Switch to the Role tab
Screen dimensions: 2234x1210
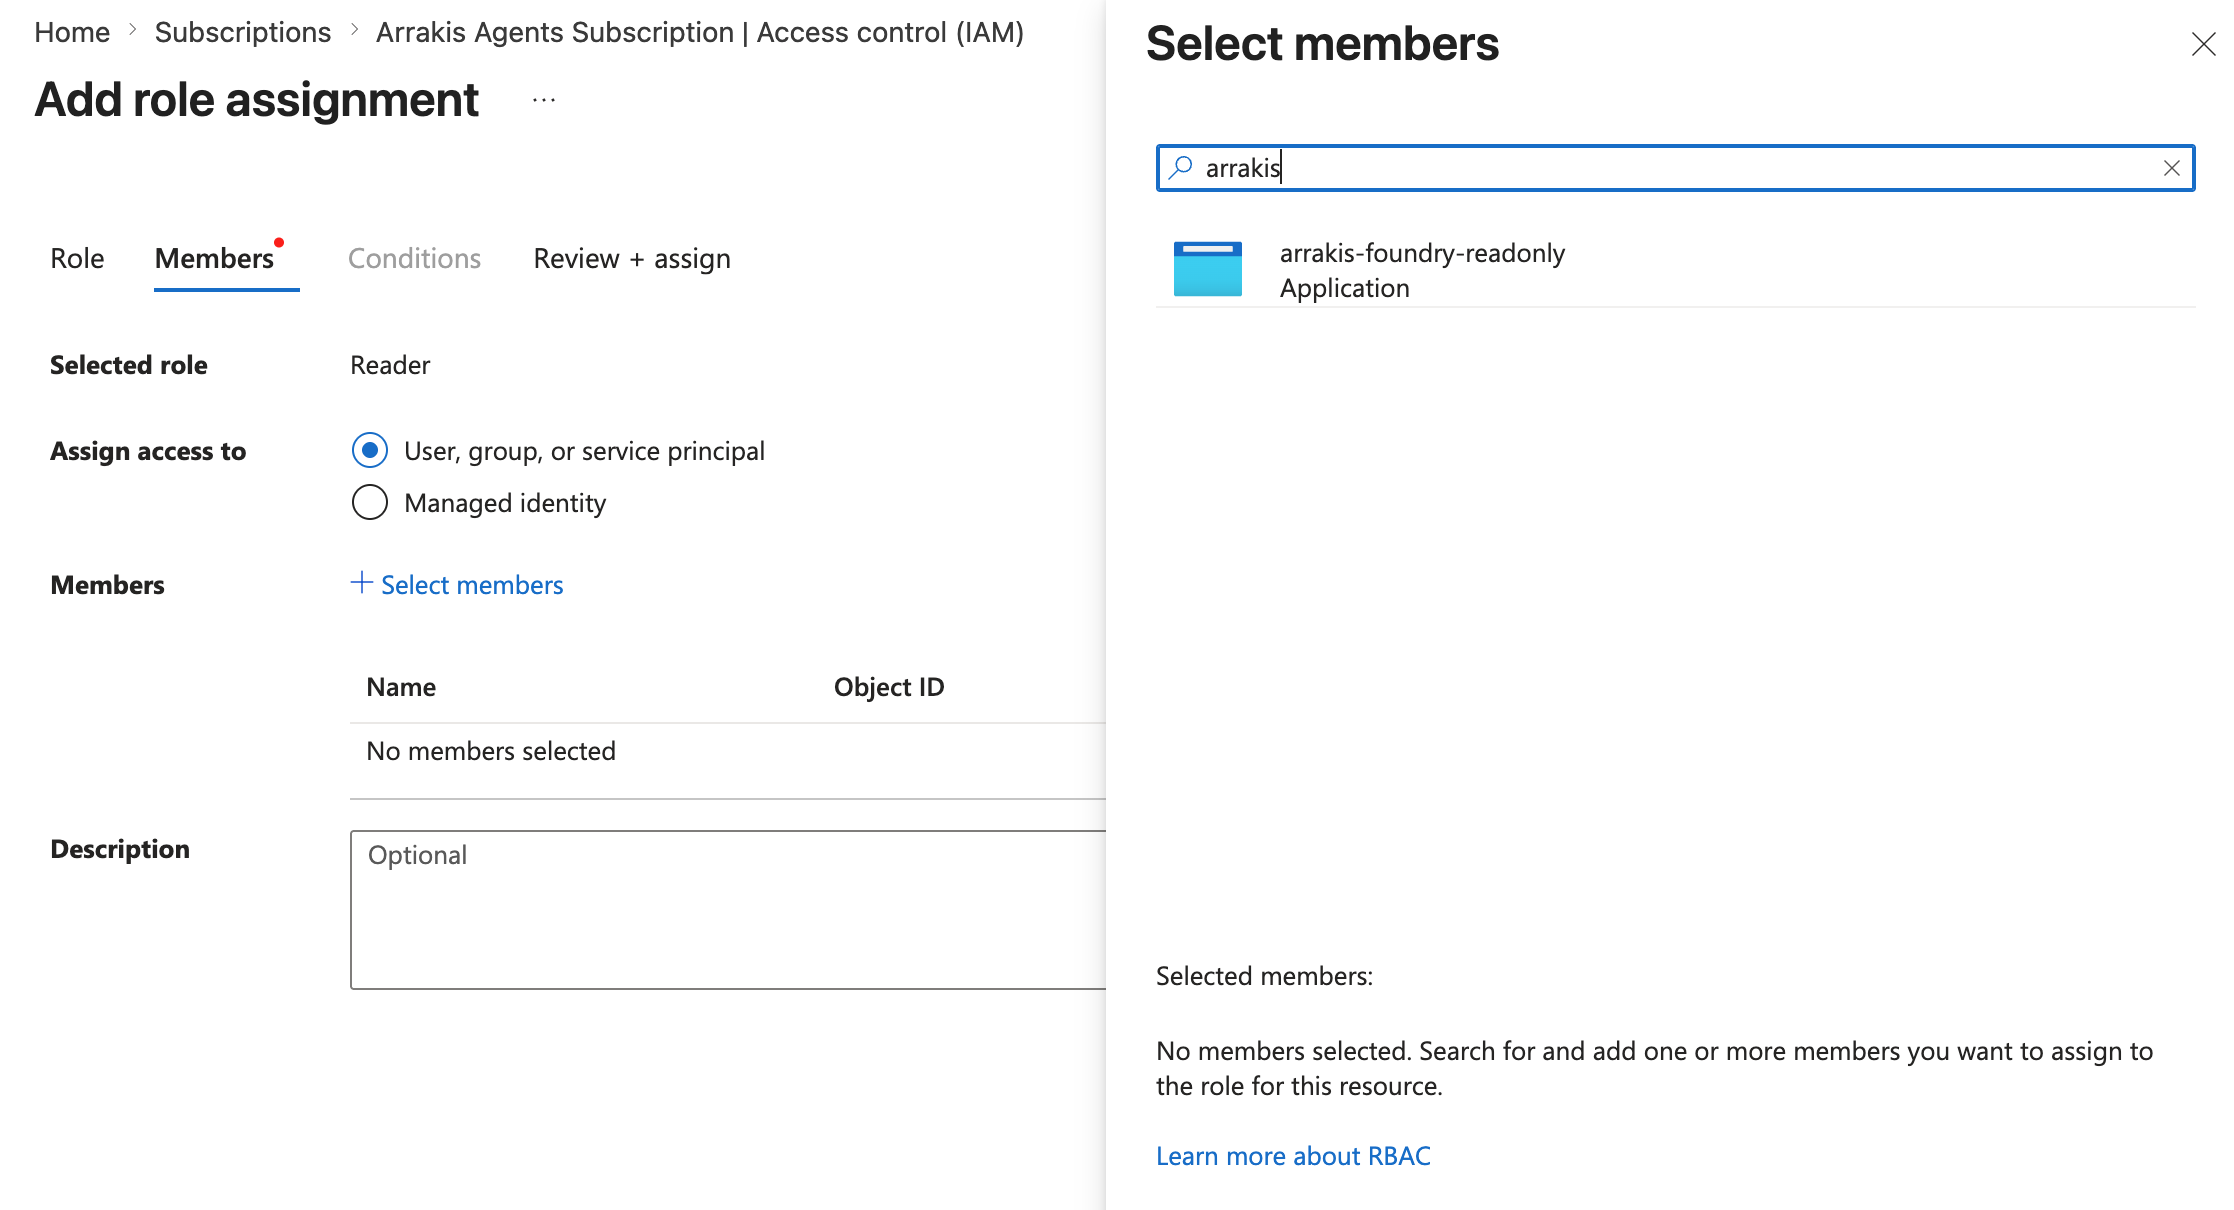pos(77,258)
